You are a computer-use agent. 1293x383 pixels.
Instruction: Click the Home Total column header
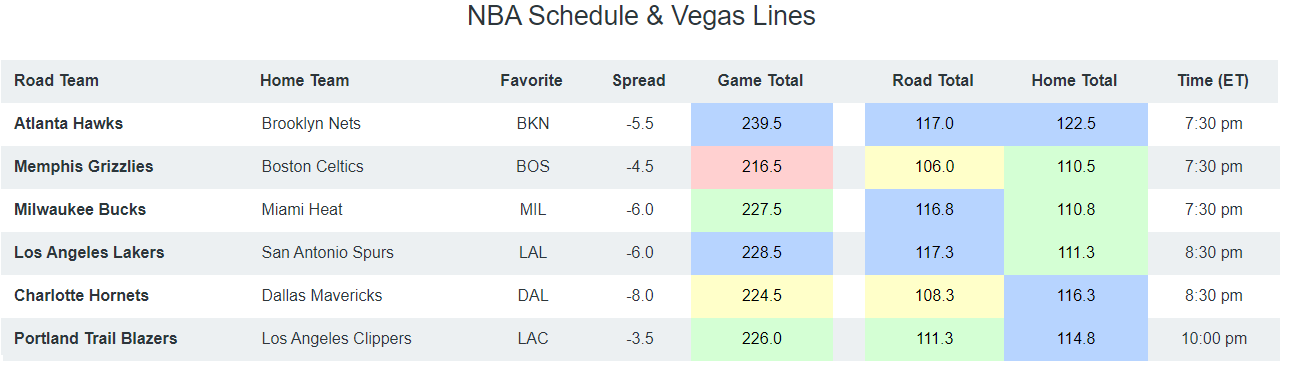tap(1075, 81)
